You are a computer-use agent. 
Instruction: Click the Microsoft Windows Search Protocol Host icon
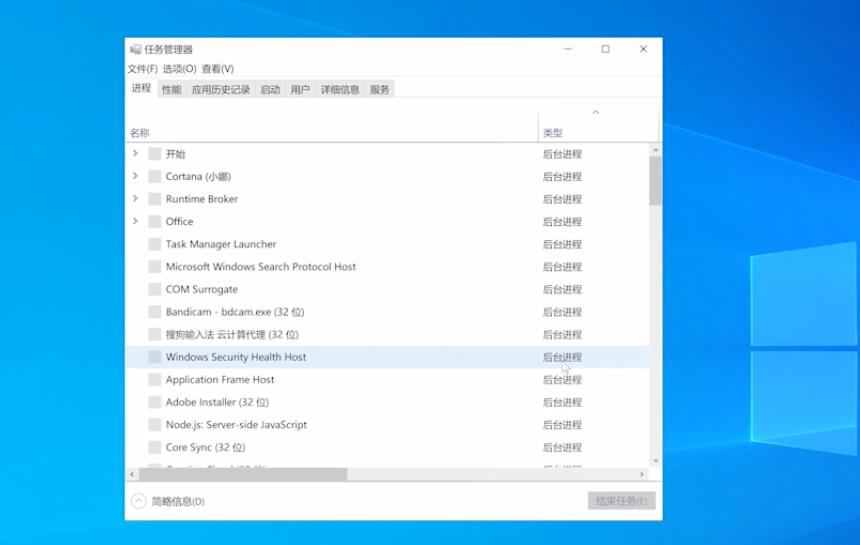pyautogui.click(x=155, y=267)
